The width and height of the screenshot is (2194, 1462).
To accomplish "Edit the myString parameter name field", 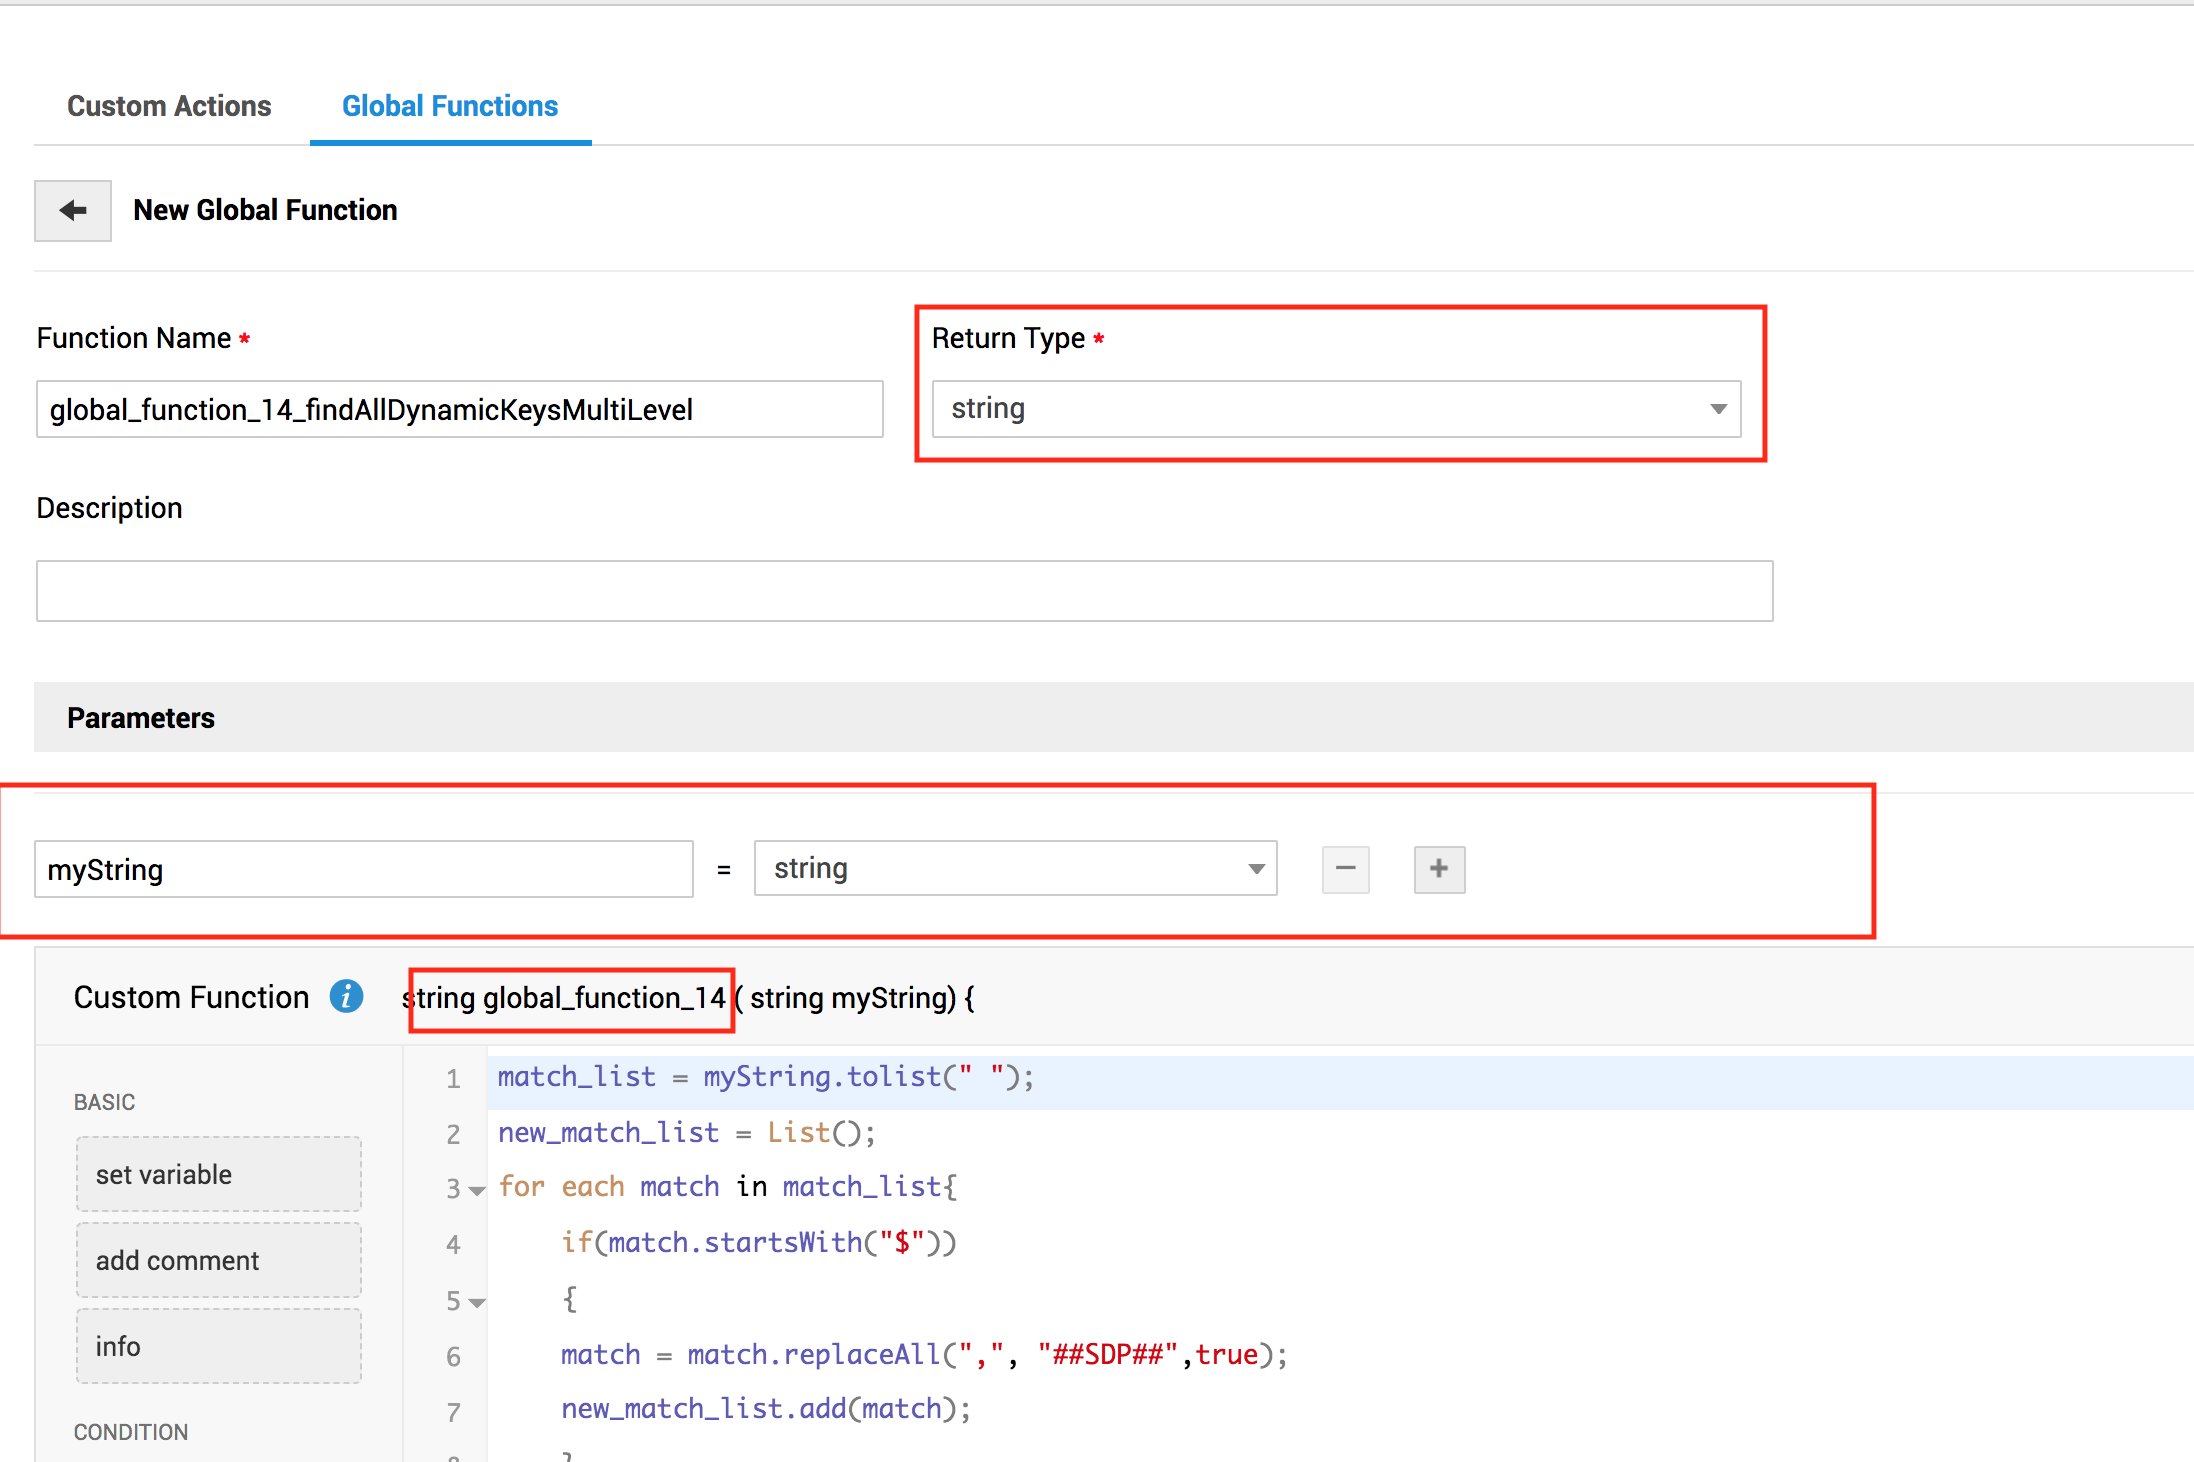I will click(363, 869).
